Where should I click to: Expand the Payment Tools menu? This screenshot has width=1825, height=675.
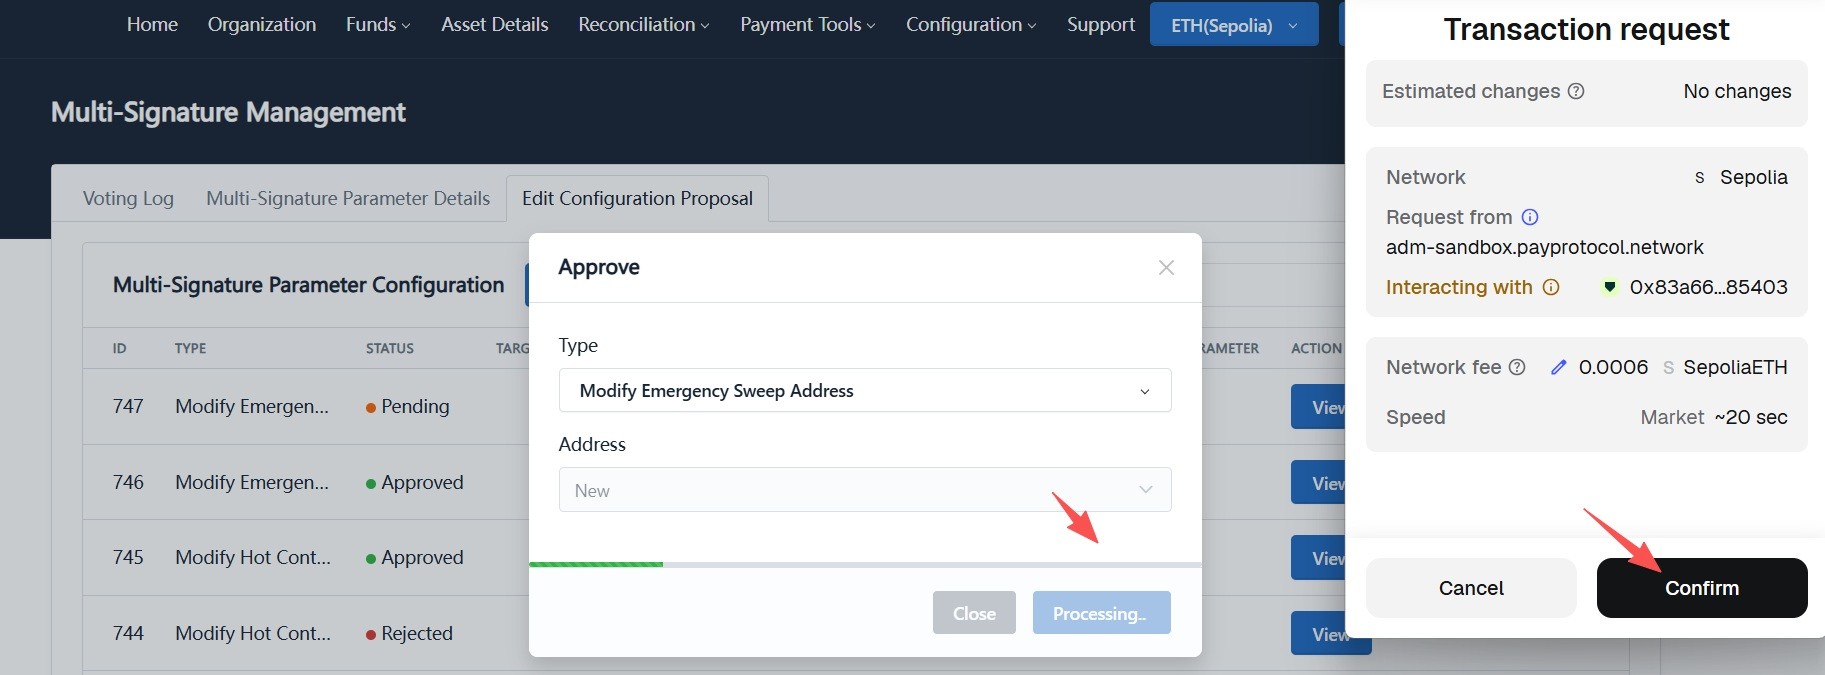click(x=808, y=24)
